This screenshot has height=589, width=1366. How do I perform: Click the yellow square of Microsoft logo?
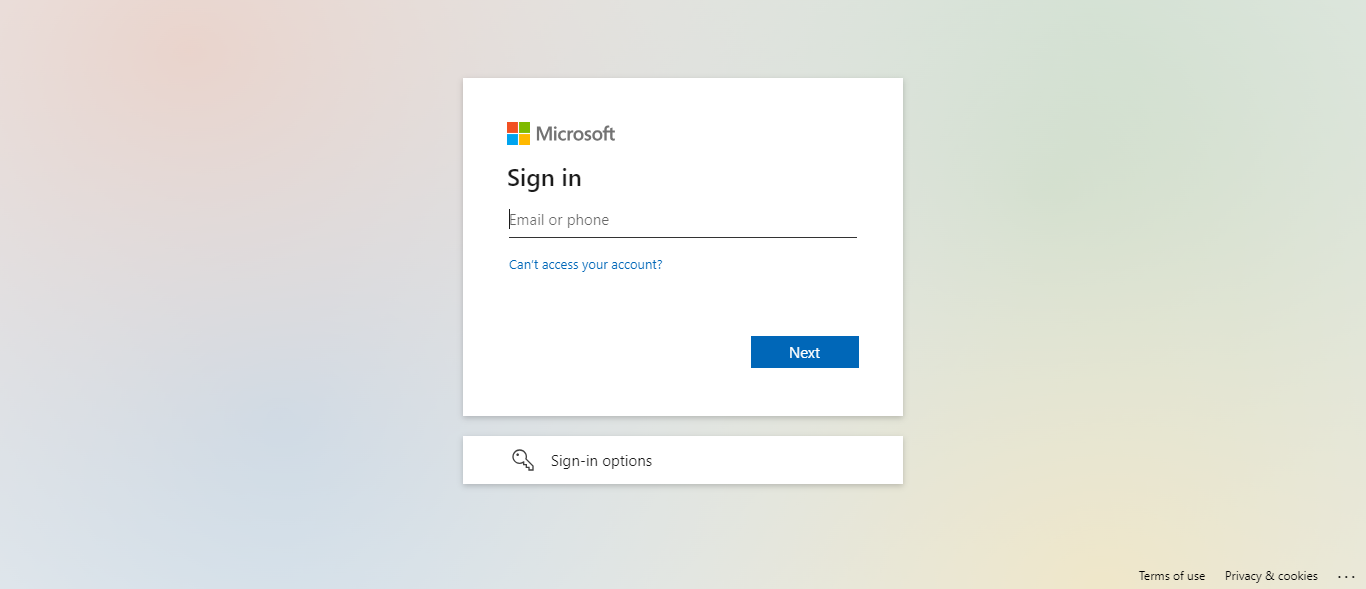[x=524, y=139]
